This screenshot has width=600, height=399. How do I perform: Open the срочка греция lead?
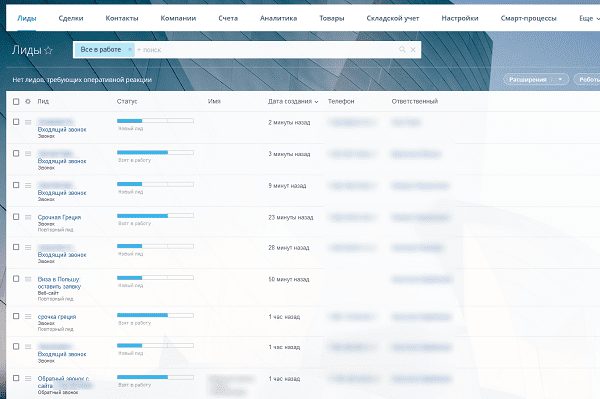(57, 317)
